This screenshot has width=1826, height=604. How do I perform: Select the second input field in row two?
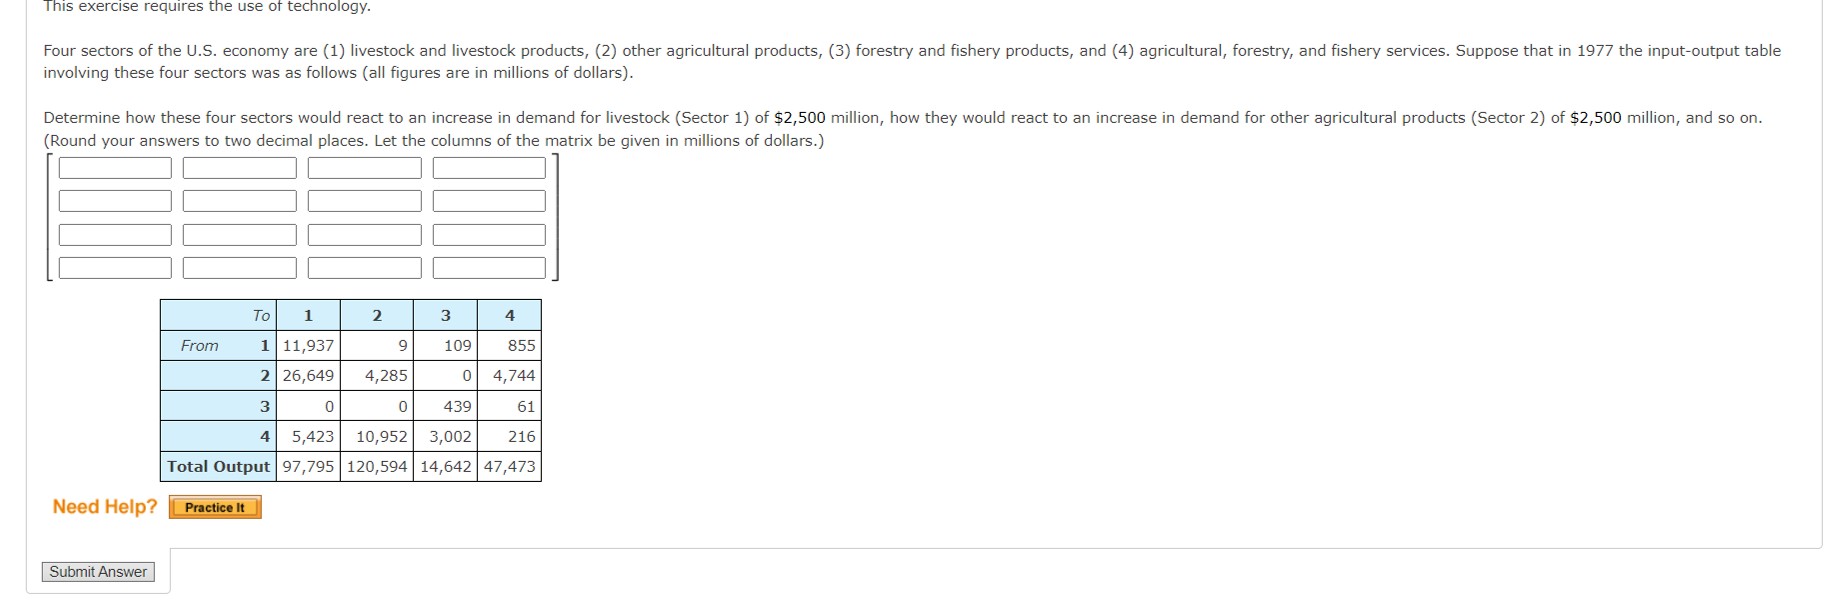click(238, 201)
